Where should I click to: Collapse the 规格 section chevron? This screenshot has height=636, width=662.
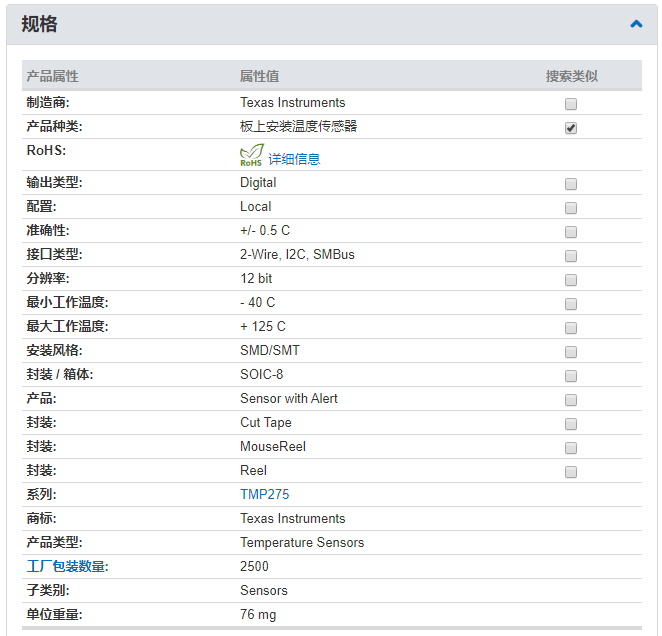[636, 24]
